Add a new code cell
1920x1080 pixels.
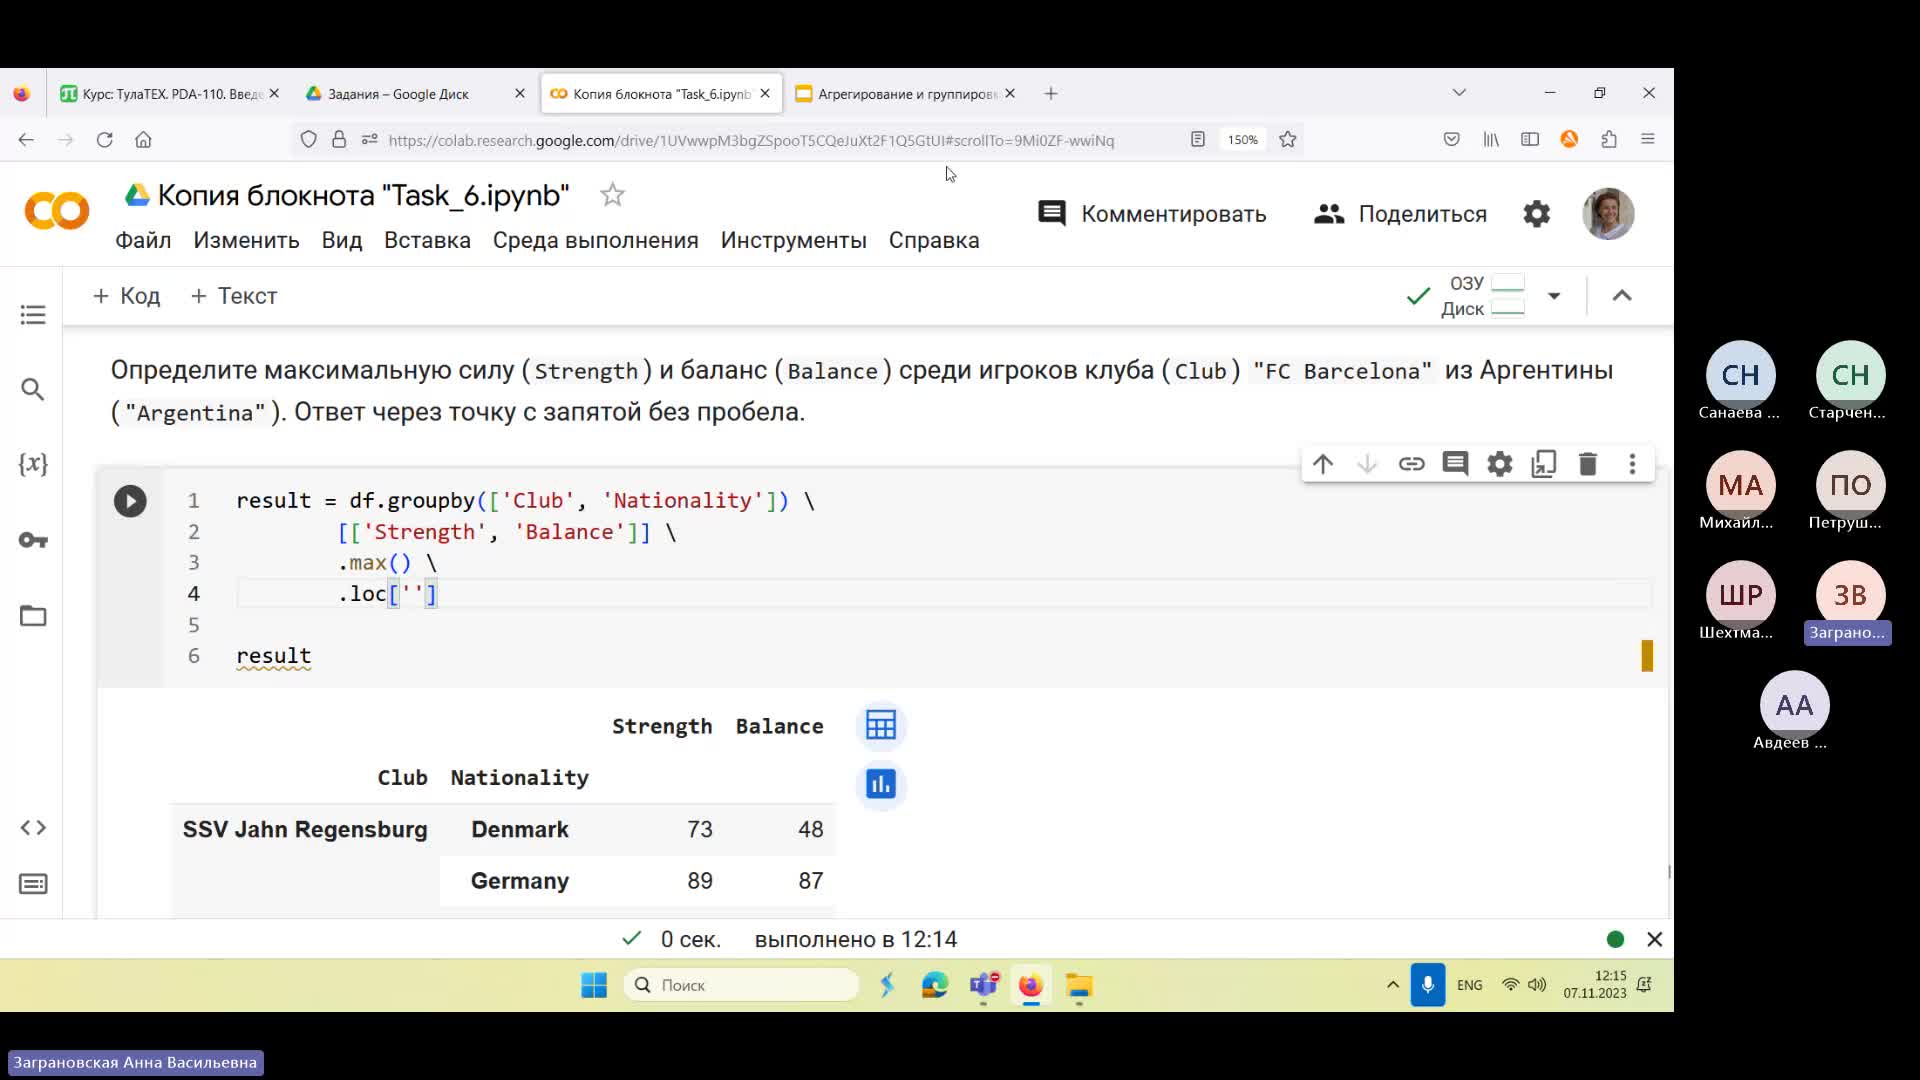tap(126, 297)
